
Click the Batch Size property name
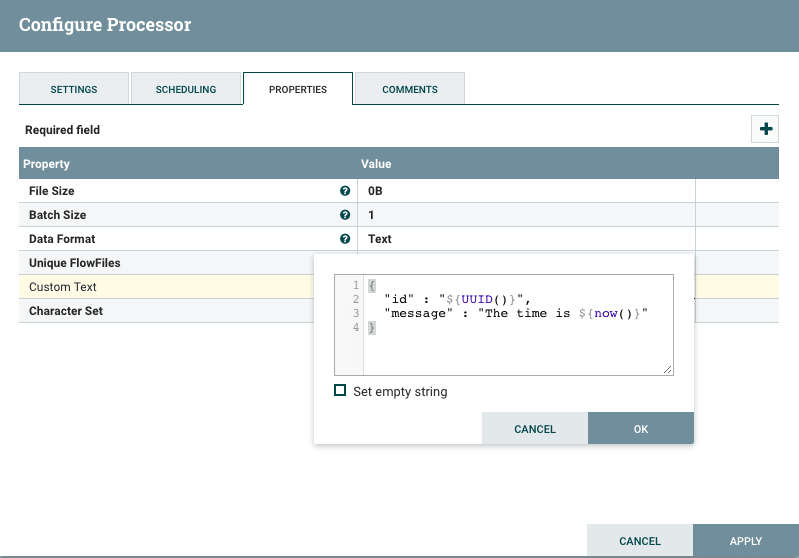pos(58,215)
